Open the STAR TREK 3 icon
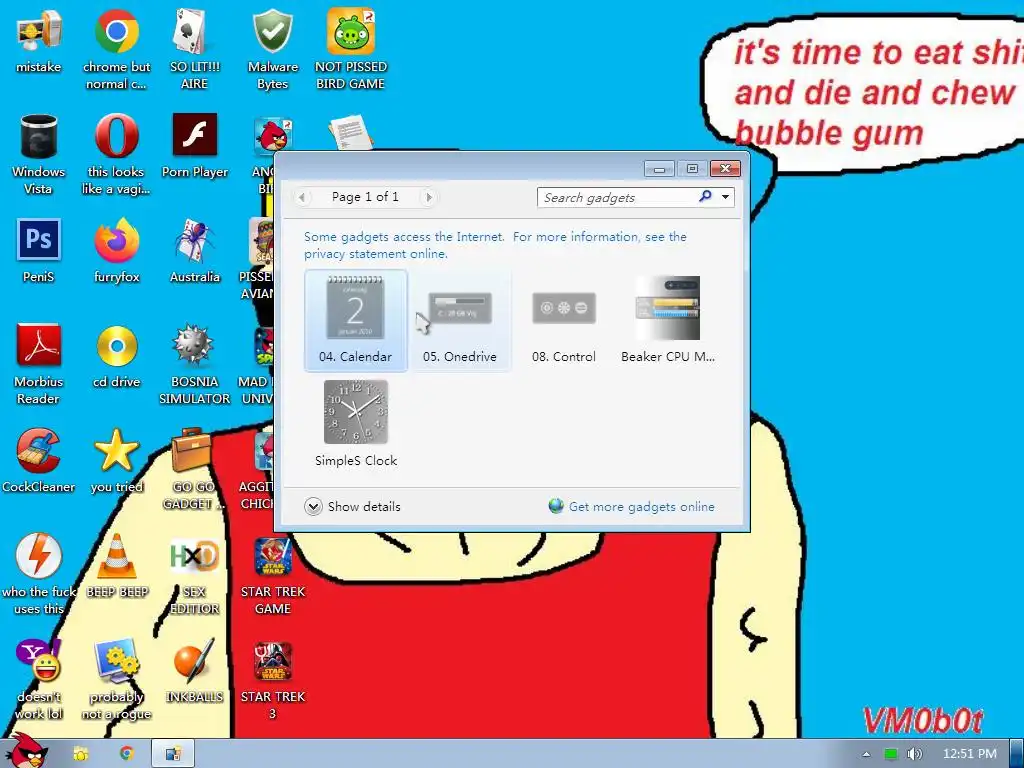Screen dimensions: 1024x768 (272, 680)
